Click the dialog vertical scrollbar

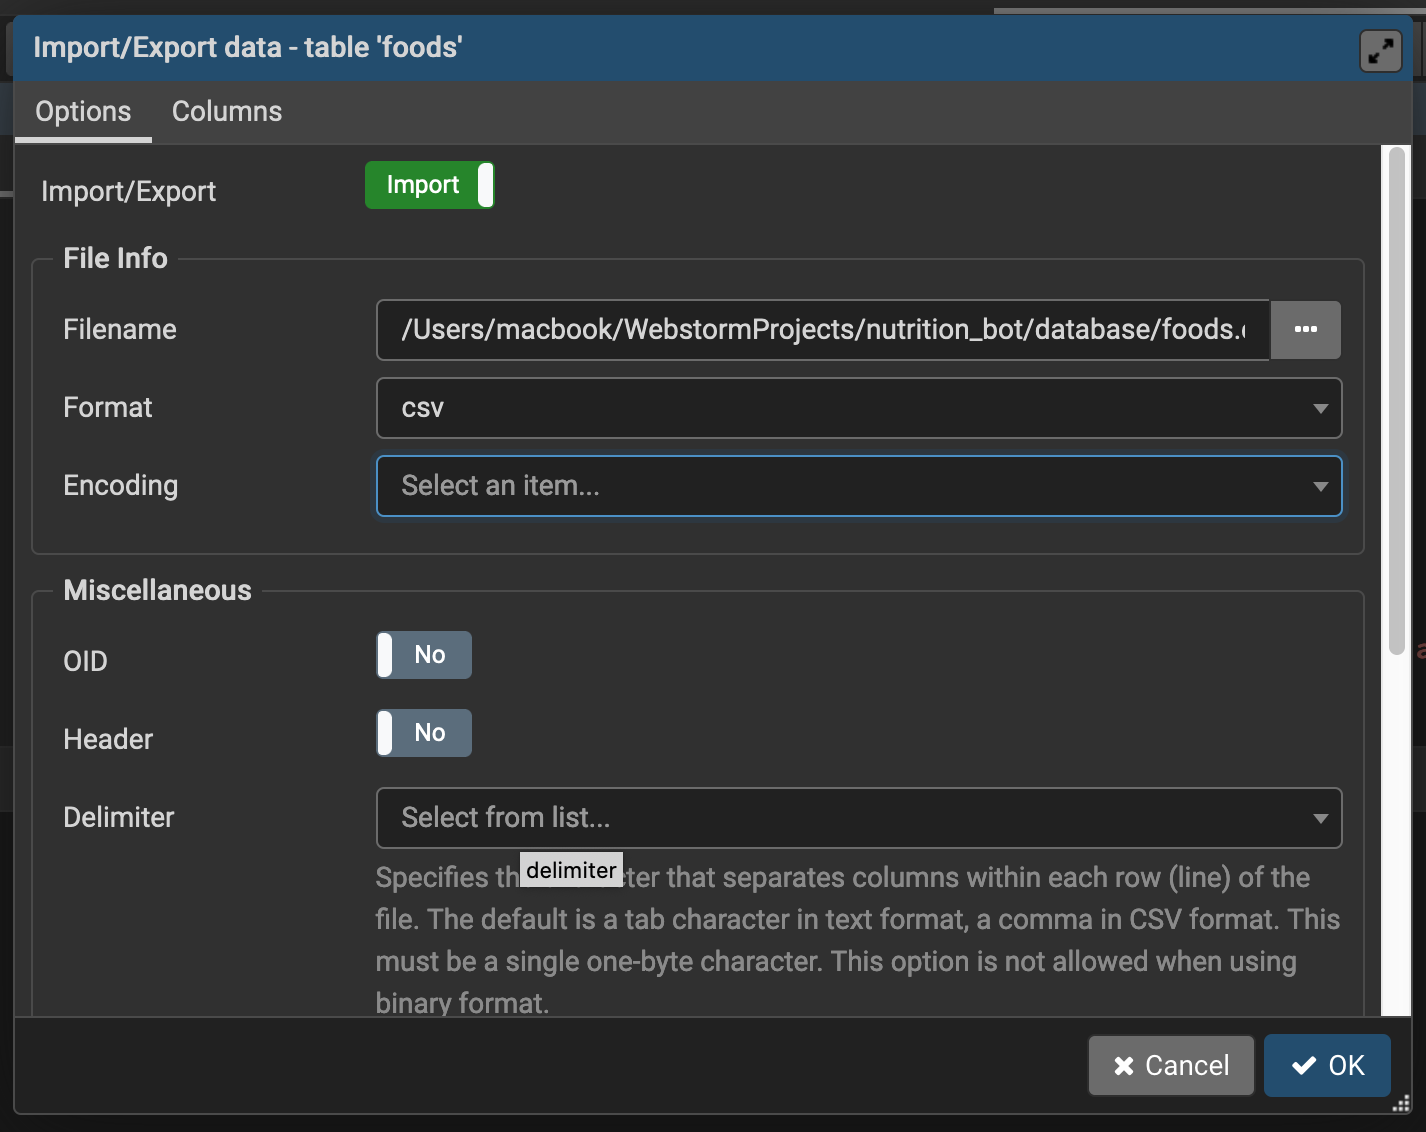click(x=1397, y=400)
